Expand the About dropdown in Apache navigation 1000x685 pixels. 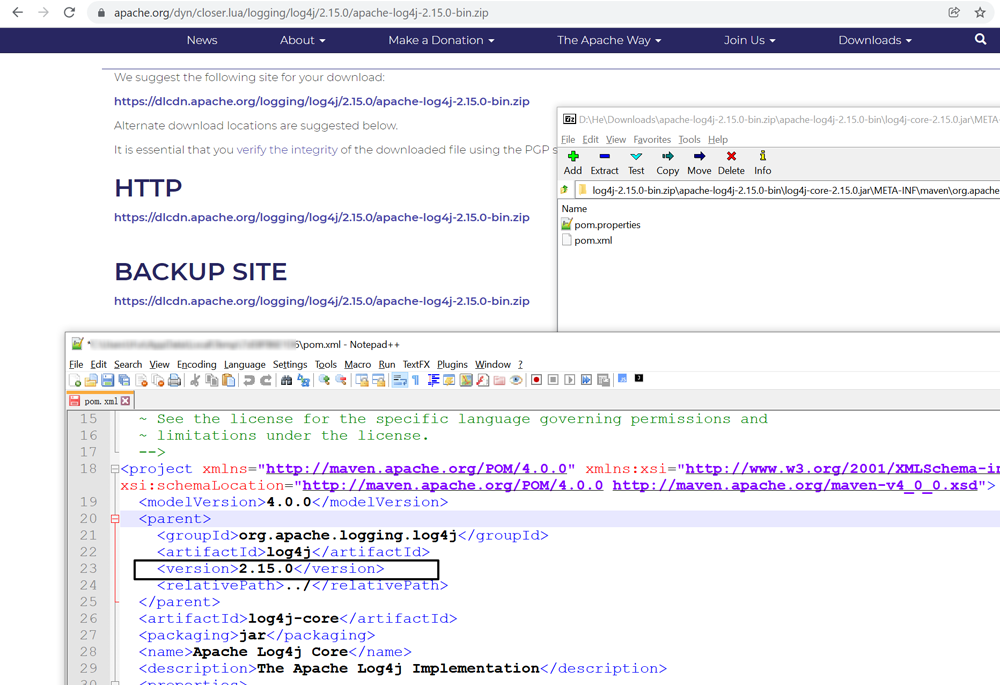point(302,40)
